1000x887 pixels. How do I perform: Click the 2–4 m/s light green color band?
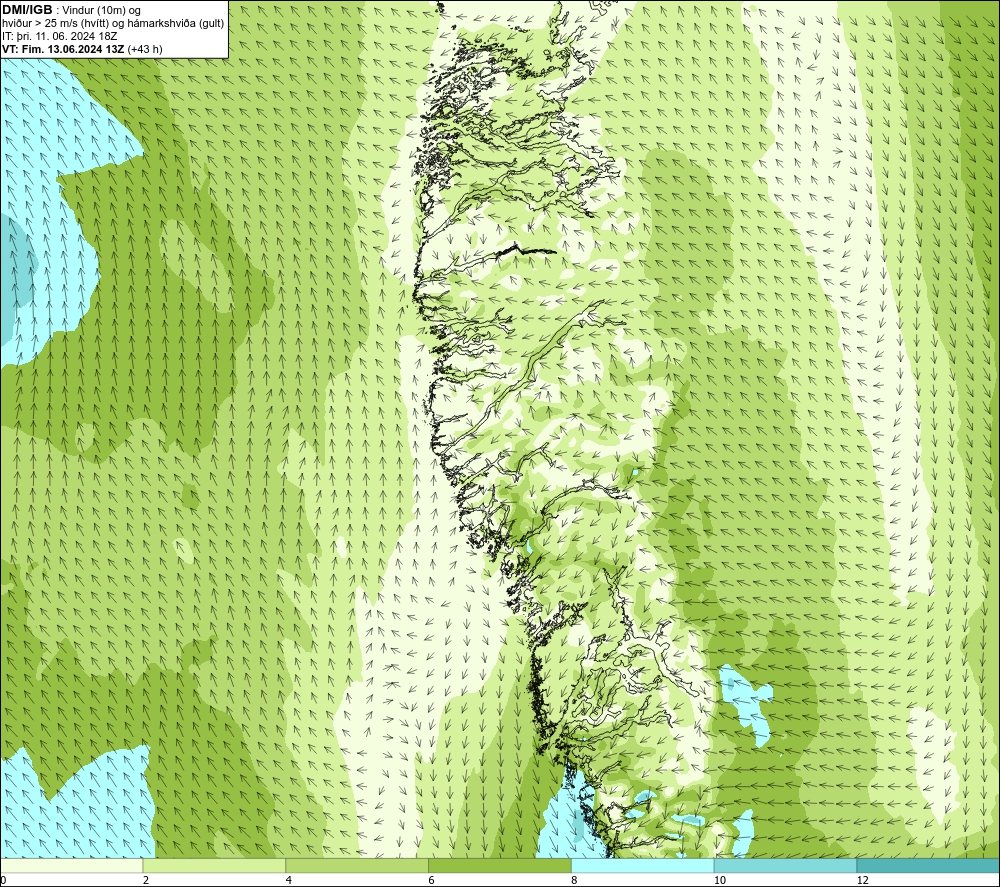point(214,865)
